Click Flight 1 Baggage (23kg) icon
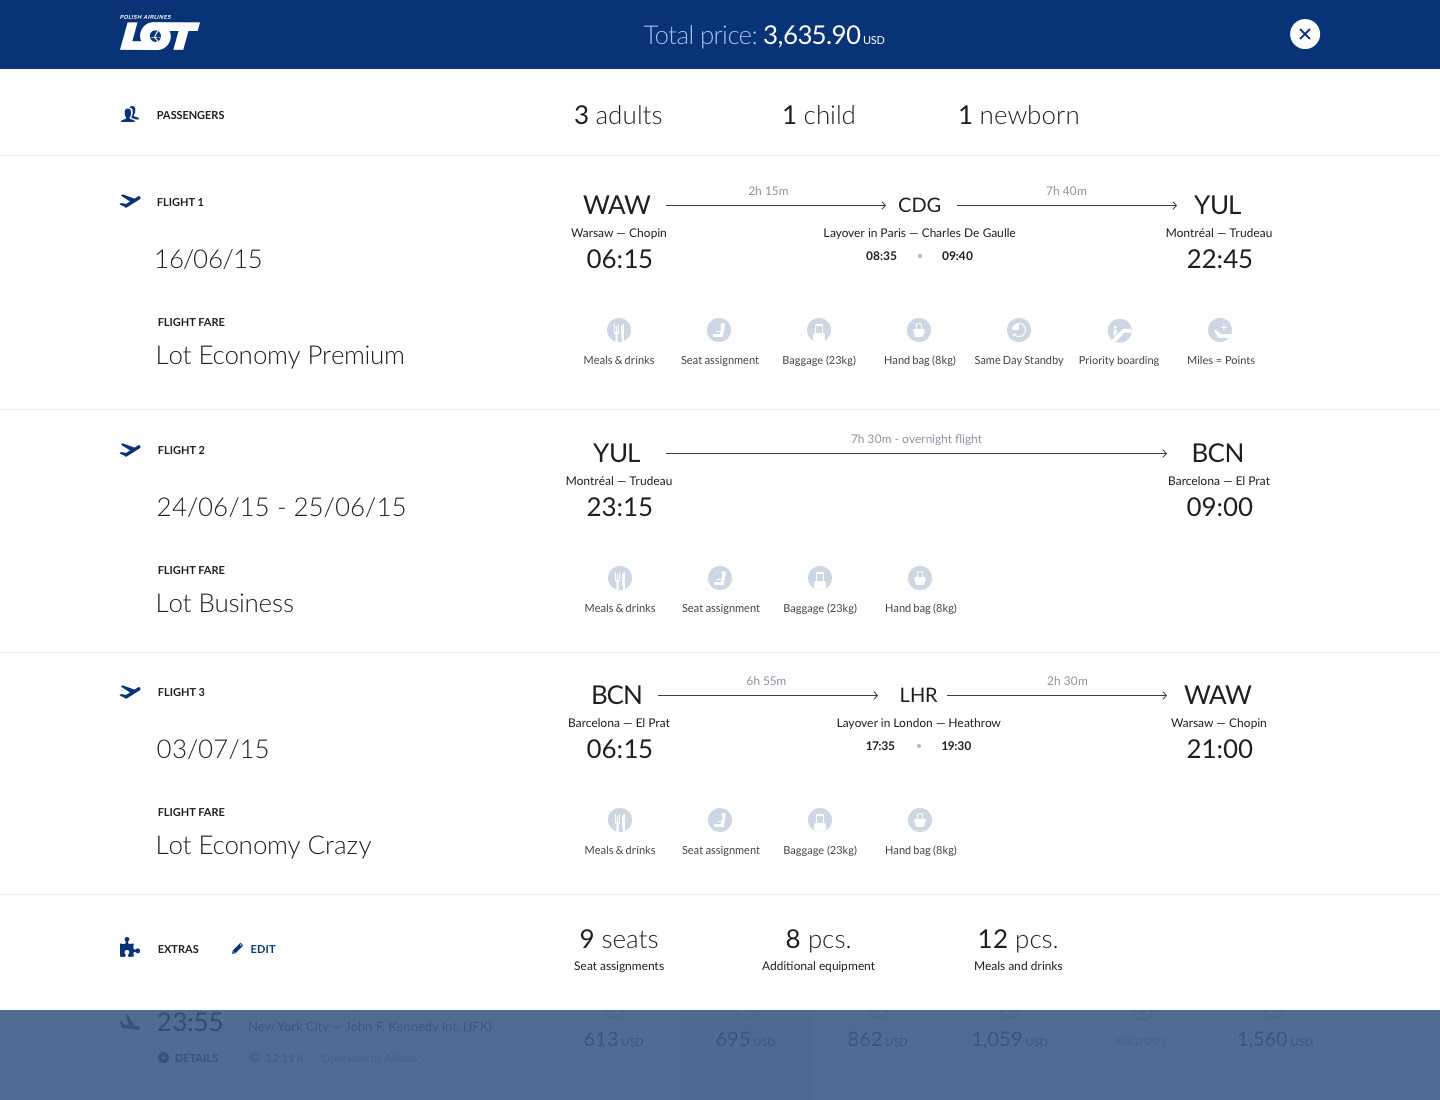Viewport: 1440px width, 1100px height. [x=819, y=330]
